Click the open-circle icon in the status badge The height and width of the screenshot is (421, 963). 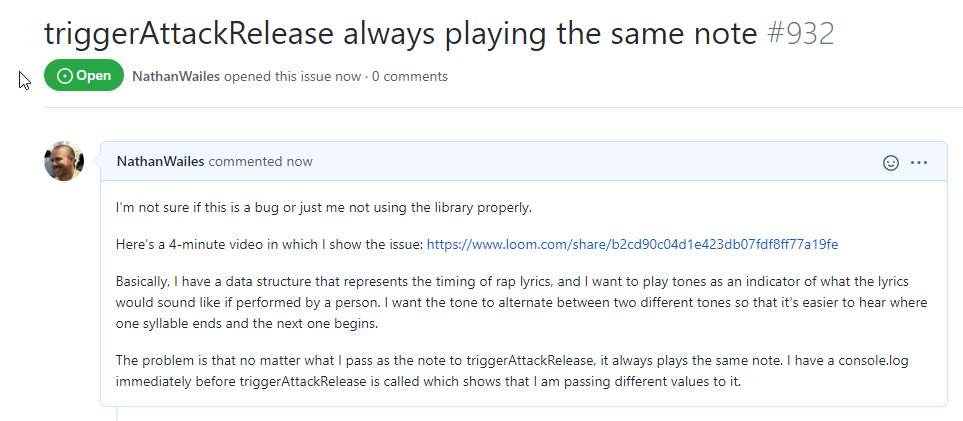coord(65,76)
